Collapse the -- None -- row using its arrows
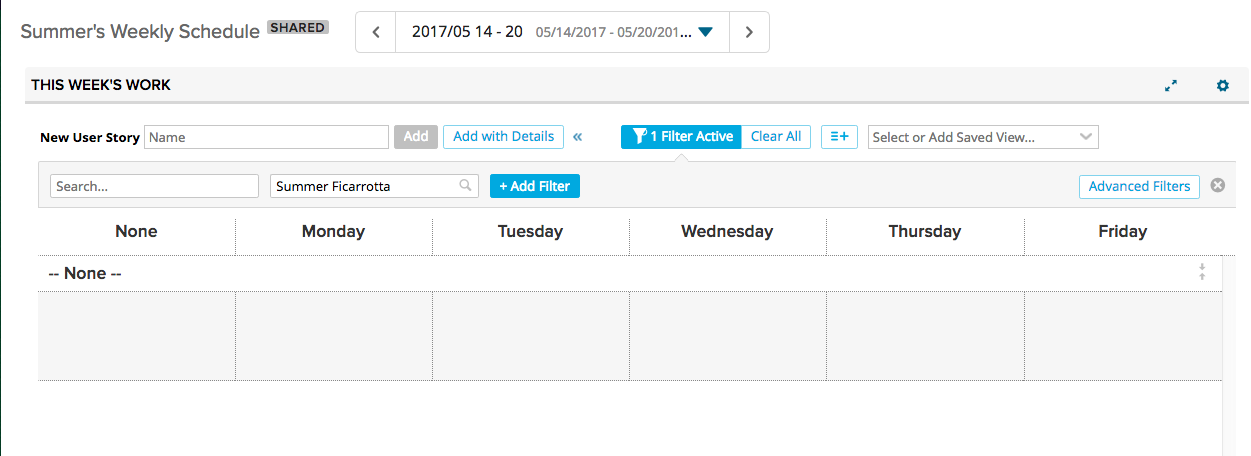 1202,272
